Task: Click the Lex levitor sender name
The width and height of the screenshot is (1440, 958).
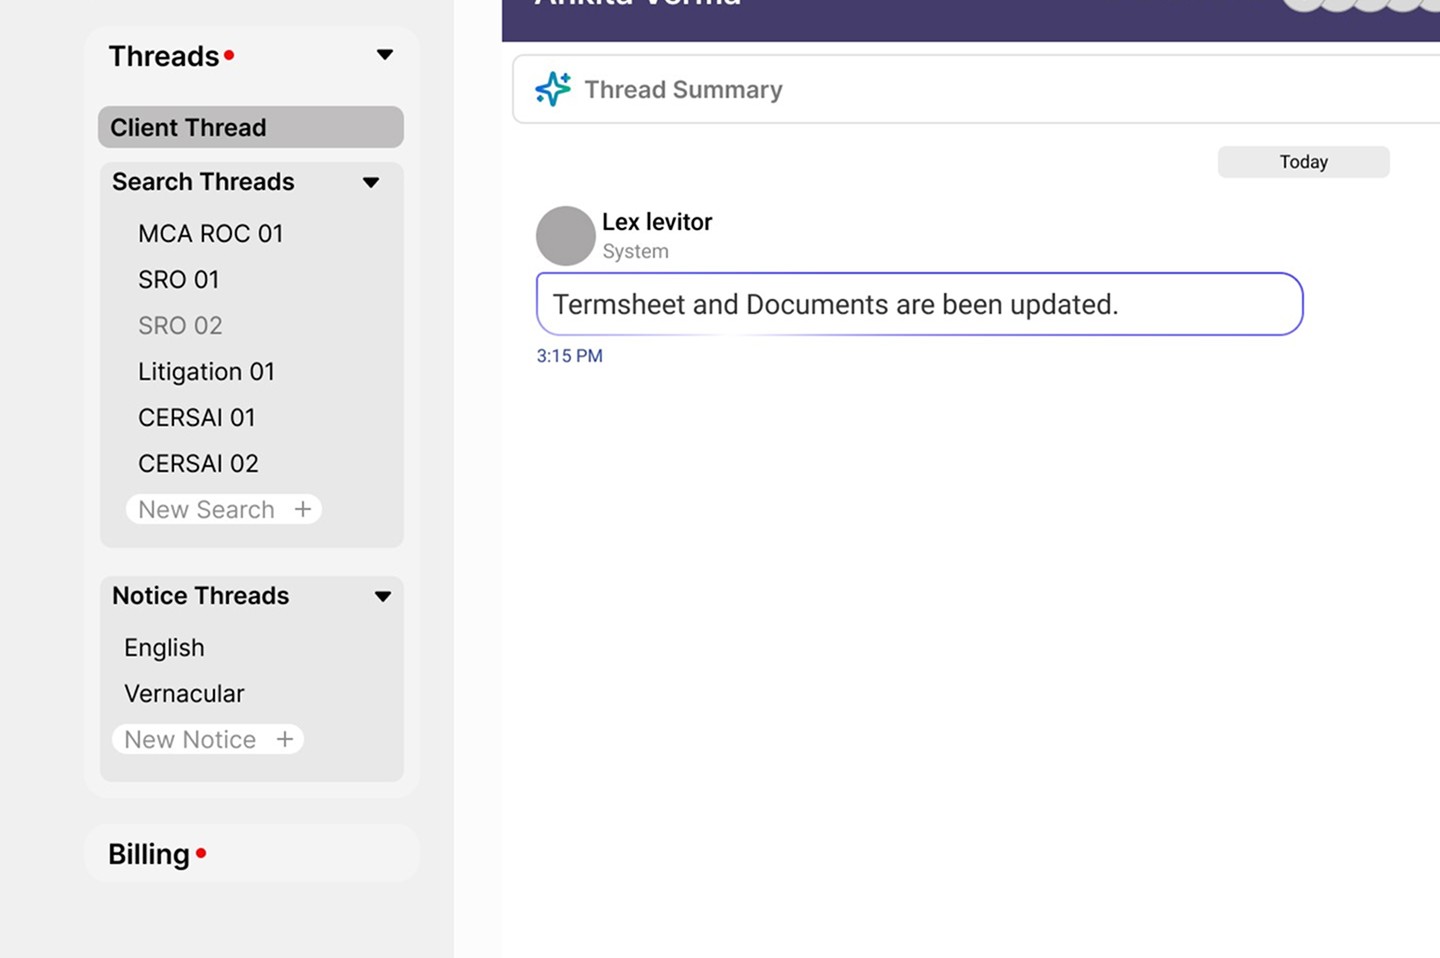Action: coord(657,222)
